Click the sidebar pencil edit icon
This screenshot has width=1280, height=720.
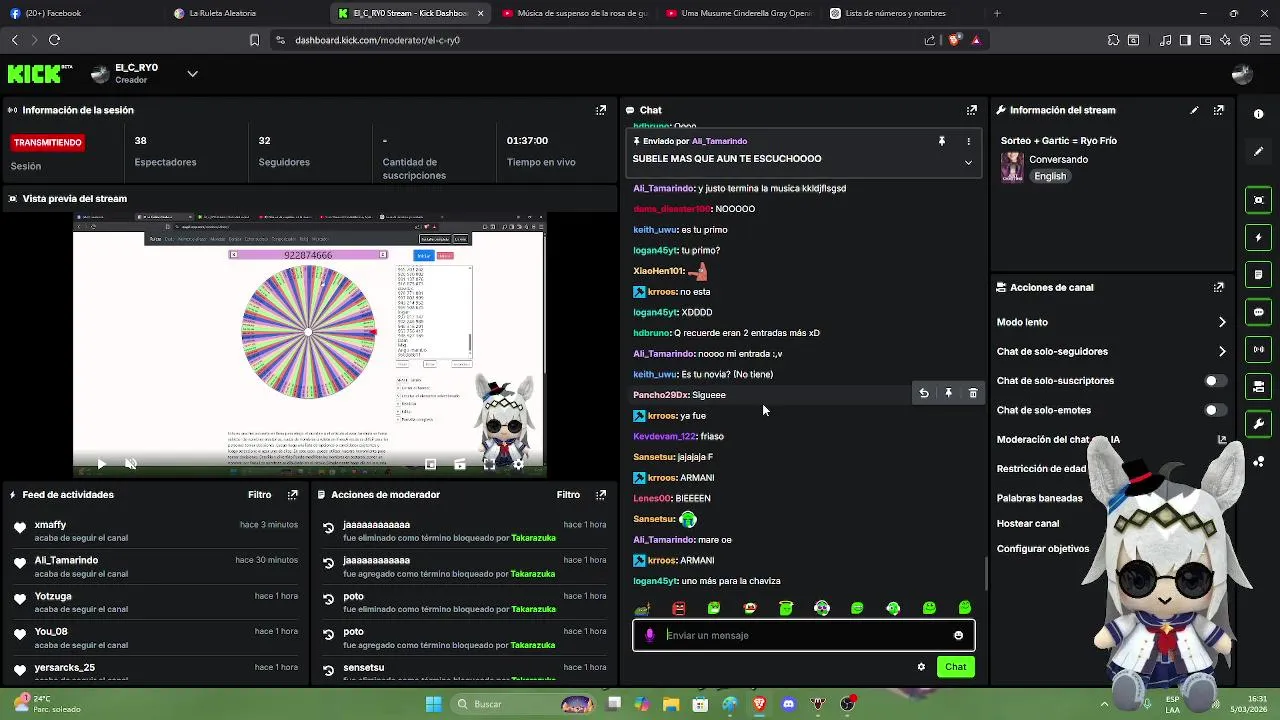(1259, 152)
